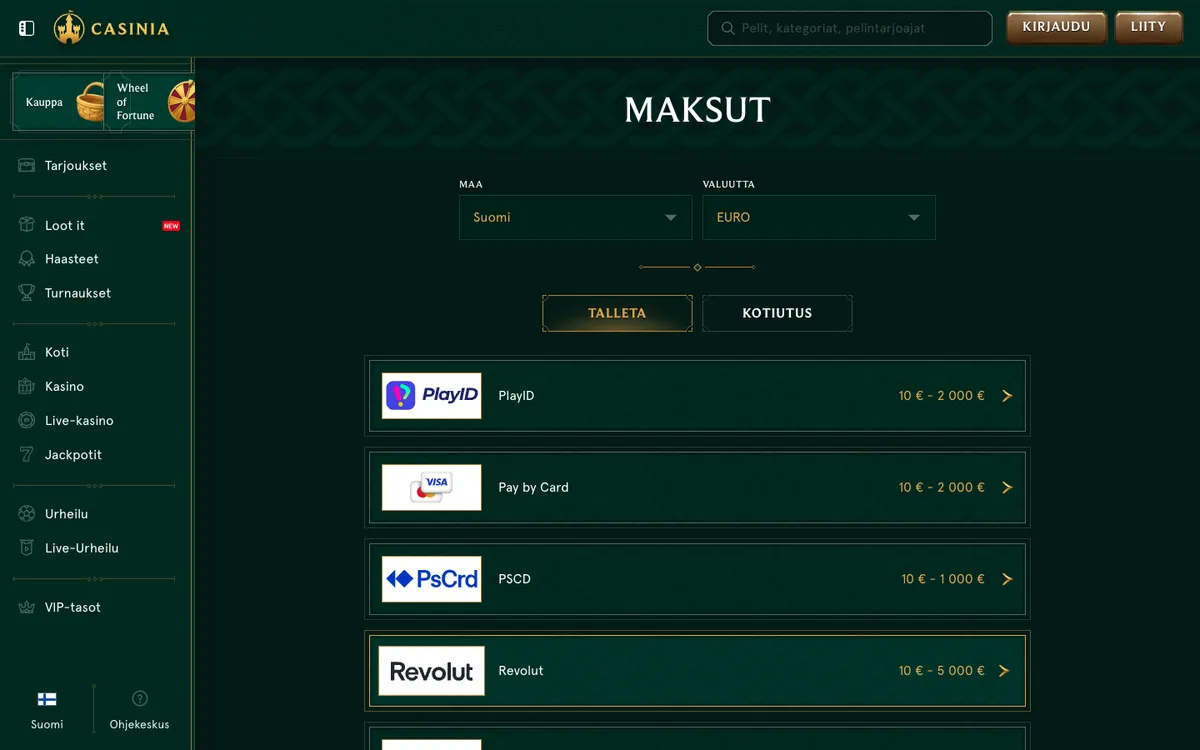This screenshot has height=750, width=1200.
Task: Click the PsCrd logo
Action: point(432,579)
